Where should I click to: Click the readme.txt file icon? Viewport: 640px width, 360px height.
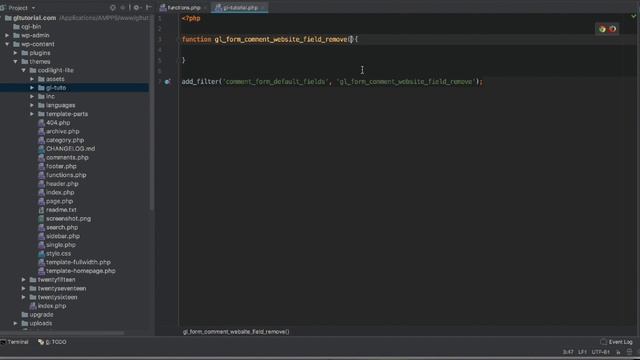click(41, 210)
